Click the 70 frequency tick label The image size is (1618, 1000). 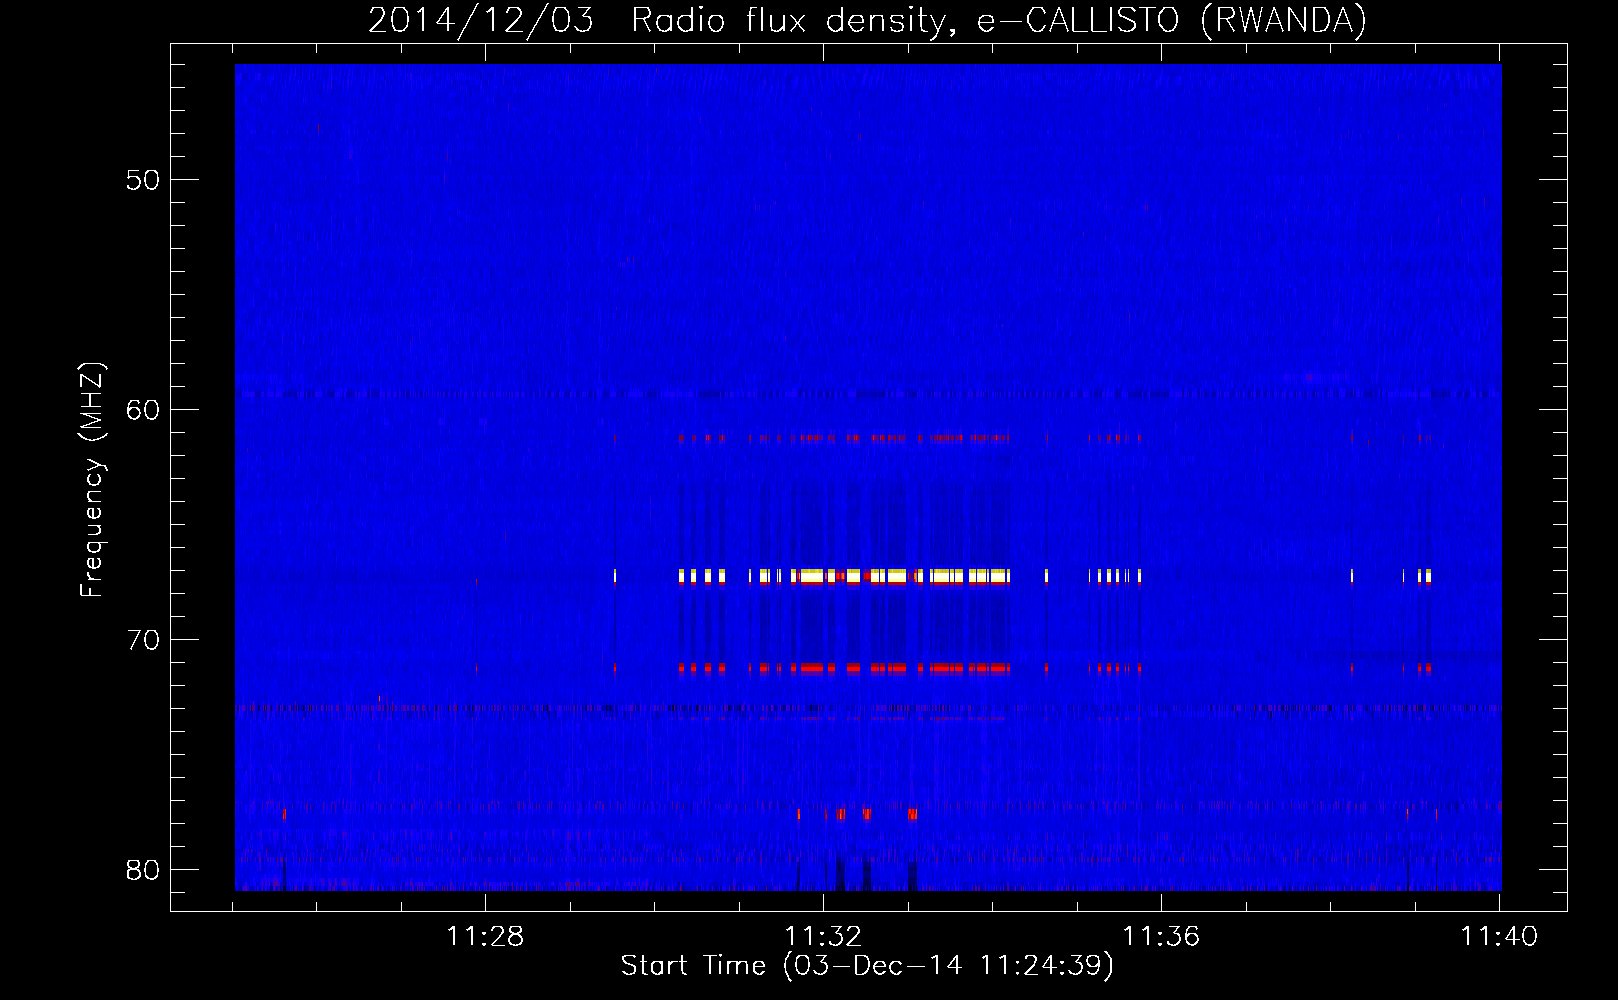pyautogui.click(x=143, y=640)
